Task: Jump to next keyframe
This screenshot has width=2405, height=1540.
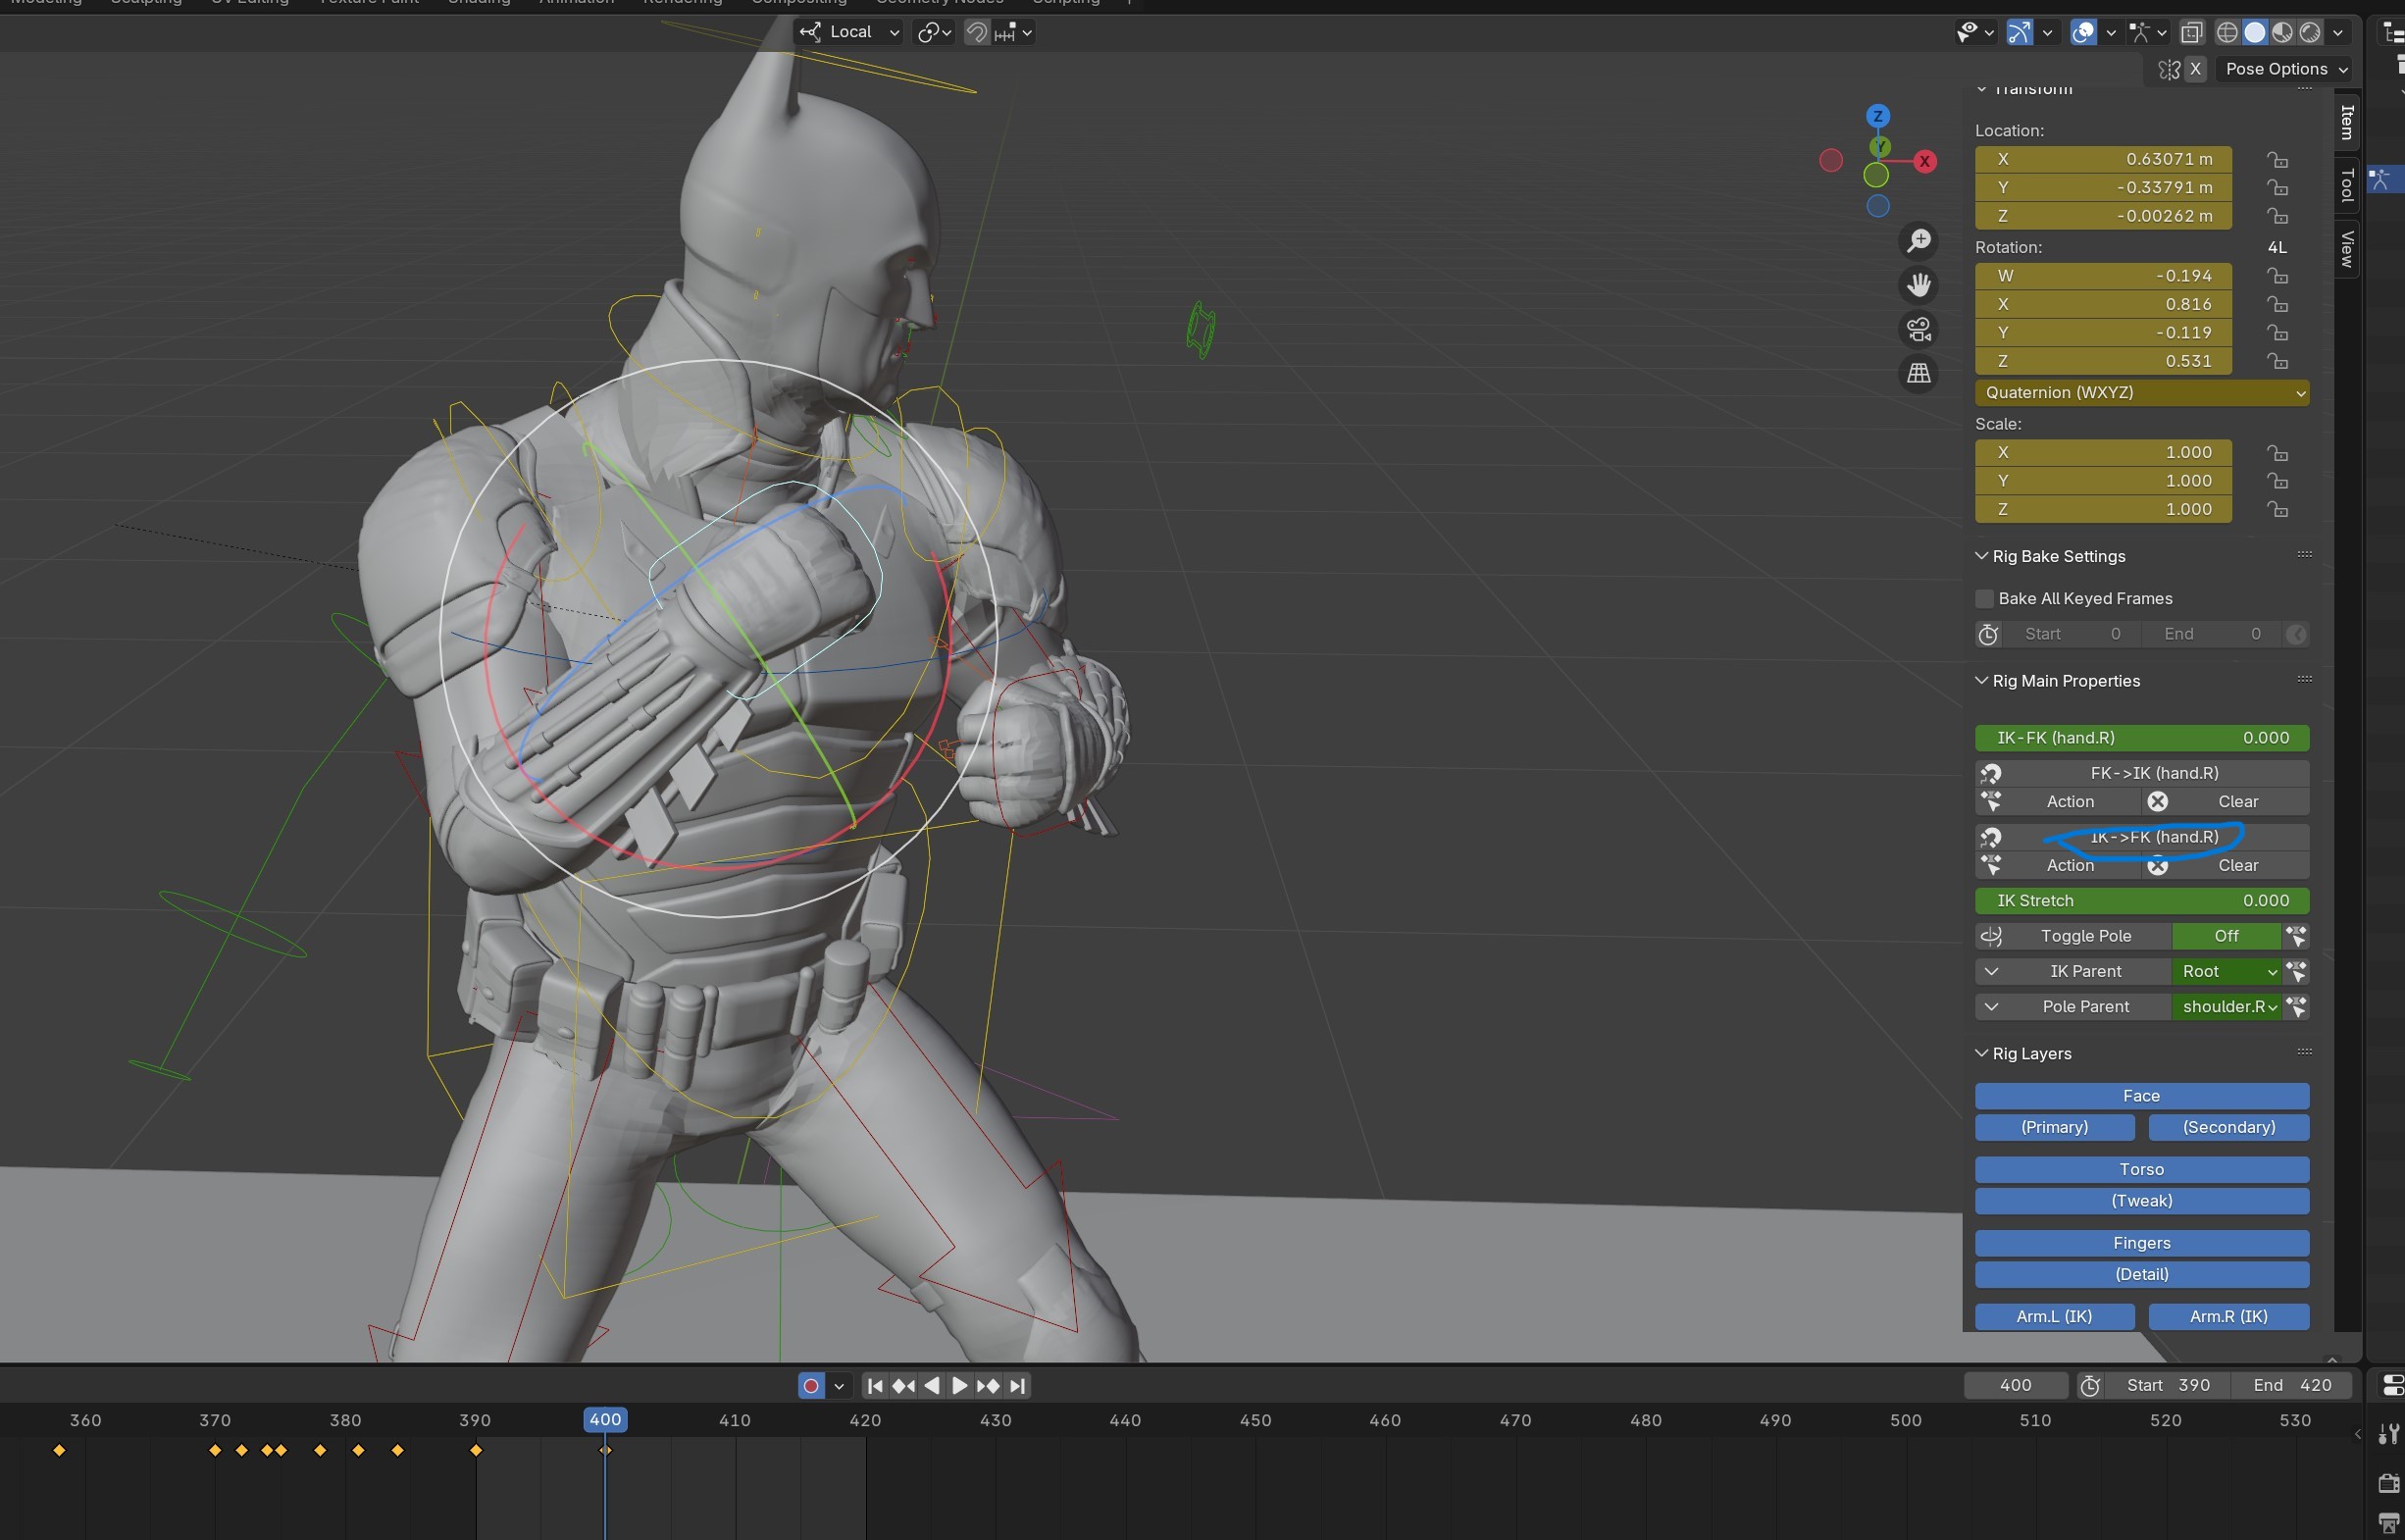Action: pos(988,1386)
